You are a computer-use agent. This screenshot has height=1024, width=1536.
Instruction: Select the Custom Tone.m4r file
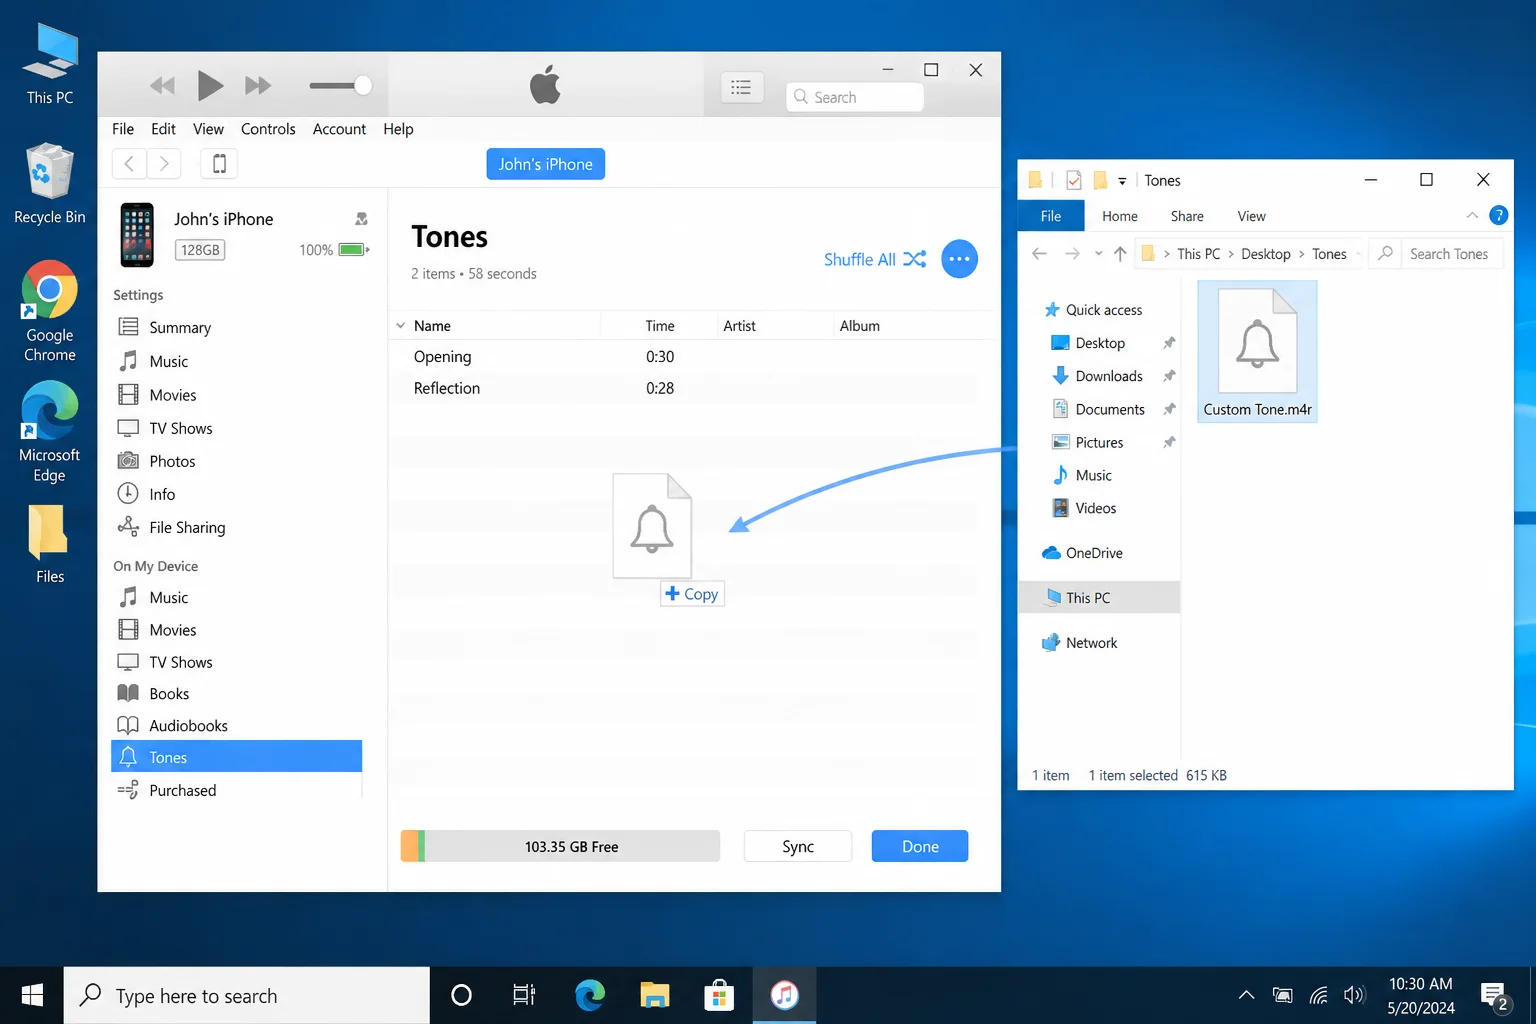[x=1257, y=351]
